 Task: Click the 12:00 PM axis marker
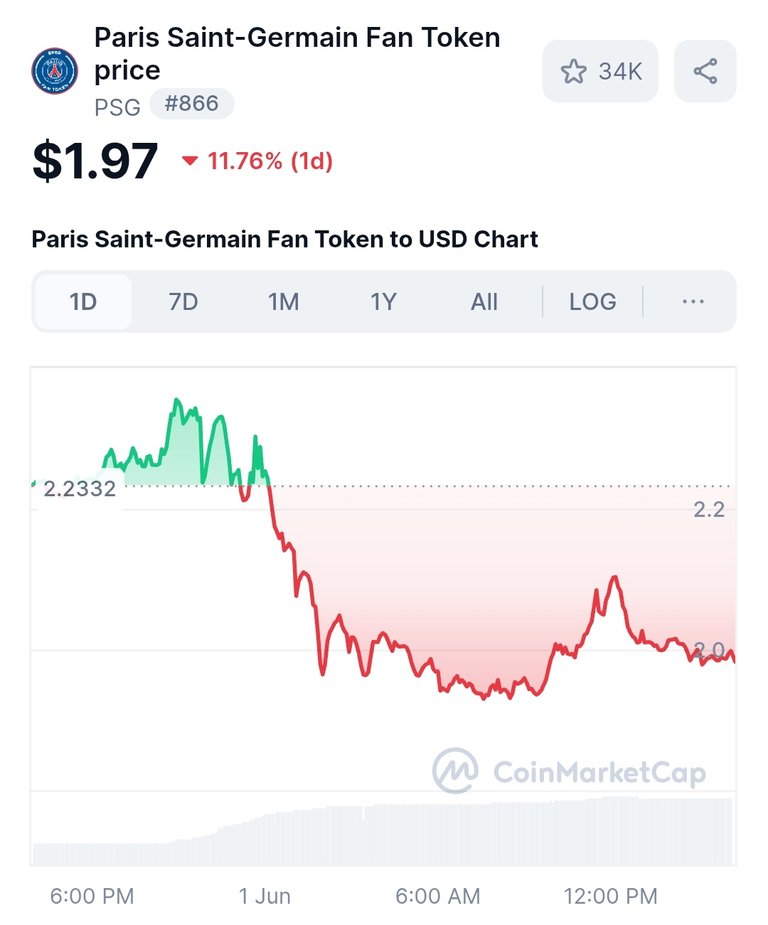point(610,896)
